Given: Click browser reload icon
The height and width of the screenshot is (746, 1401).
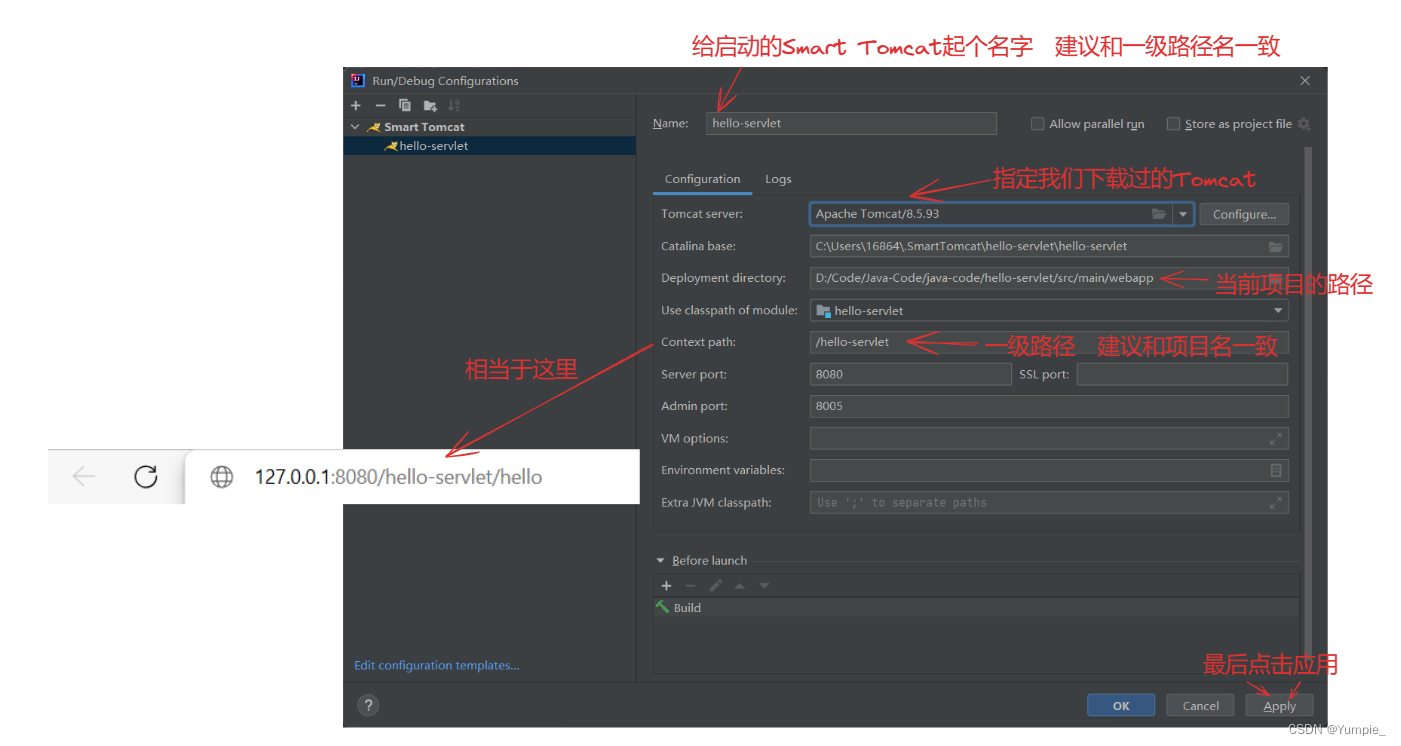Looking at the screenshot, I should tap(146, 477).
